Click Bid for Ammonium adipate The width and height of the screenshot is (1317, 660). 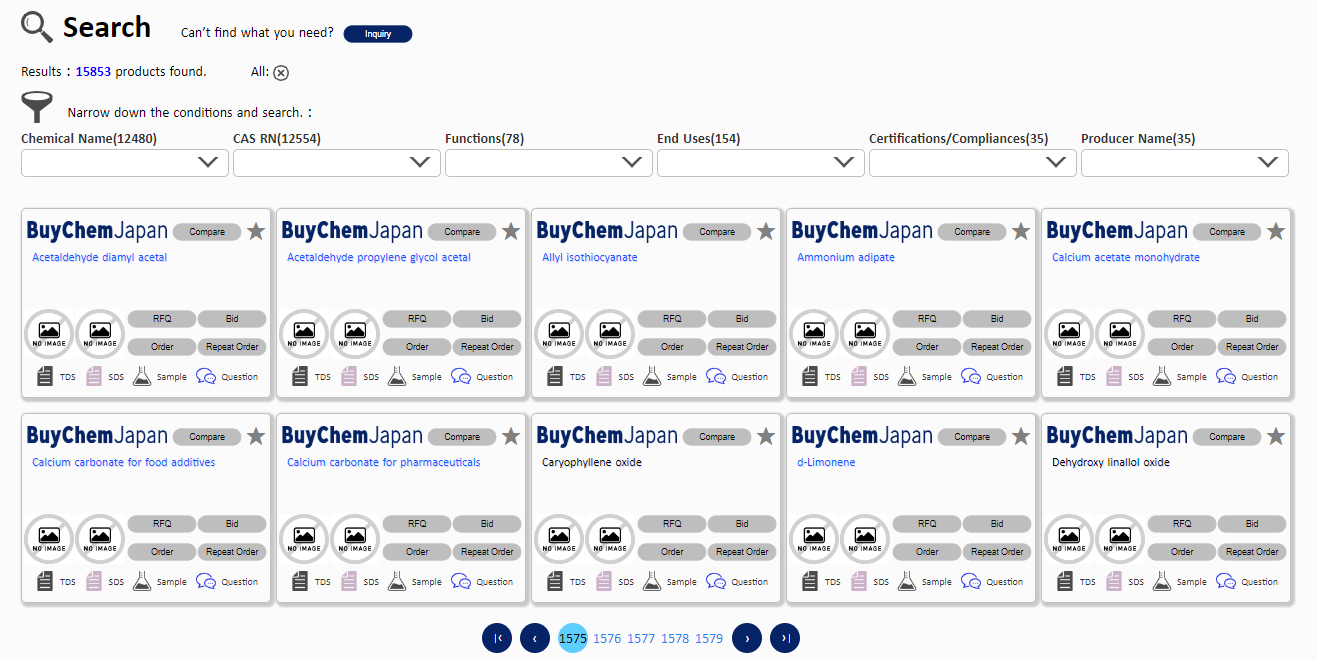click(x=997, y=319)
